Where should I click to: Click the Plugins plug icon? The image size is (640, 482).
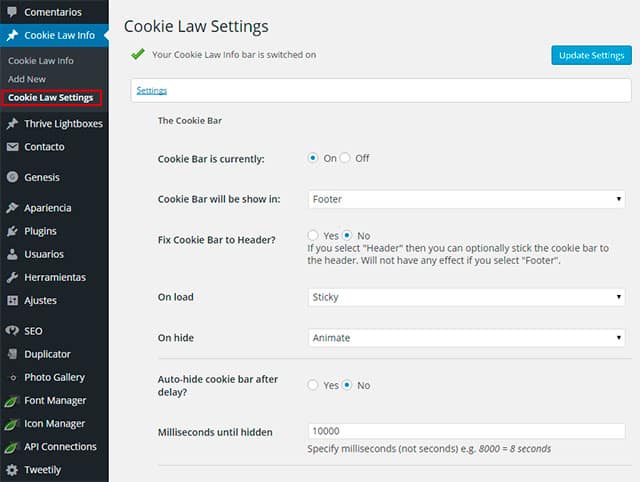[12, 232]
